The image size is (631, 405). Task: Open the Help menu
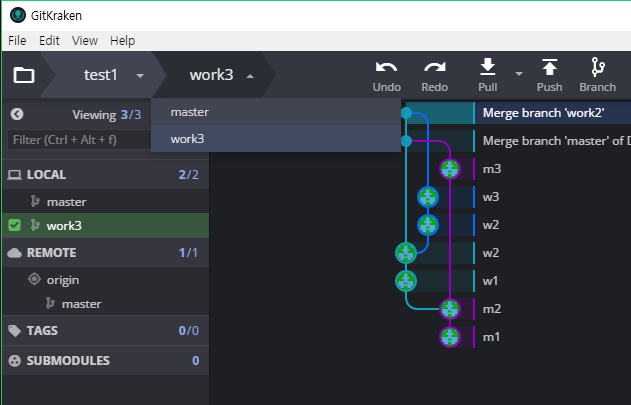tap(122, 41)
